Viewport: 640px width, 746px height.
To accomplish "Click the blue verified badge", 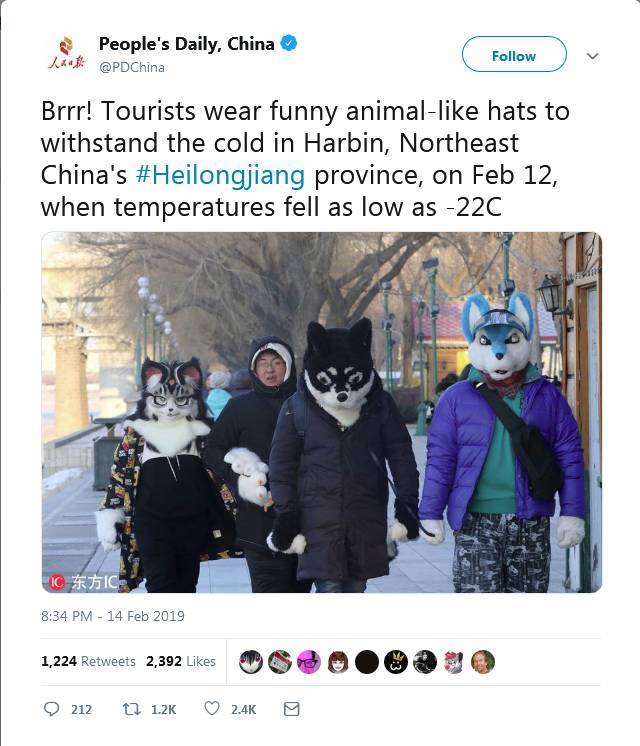I will (289, 43).
